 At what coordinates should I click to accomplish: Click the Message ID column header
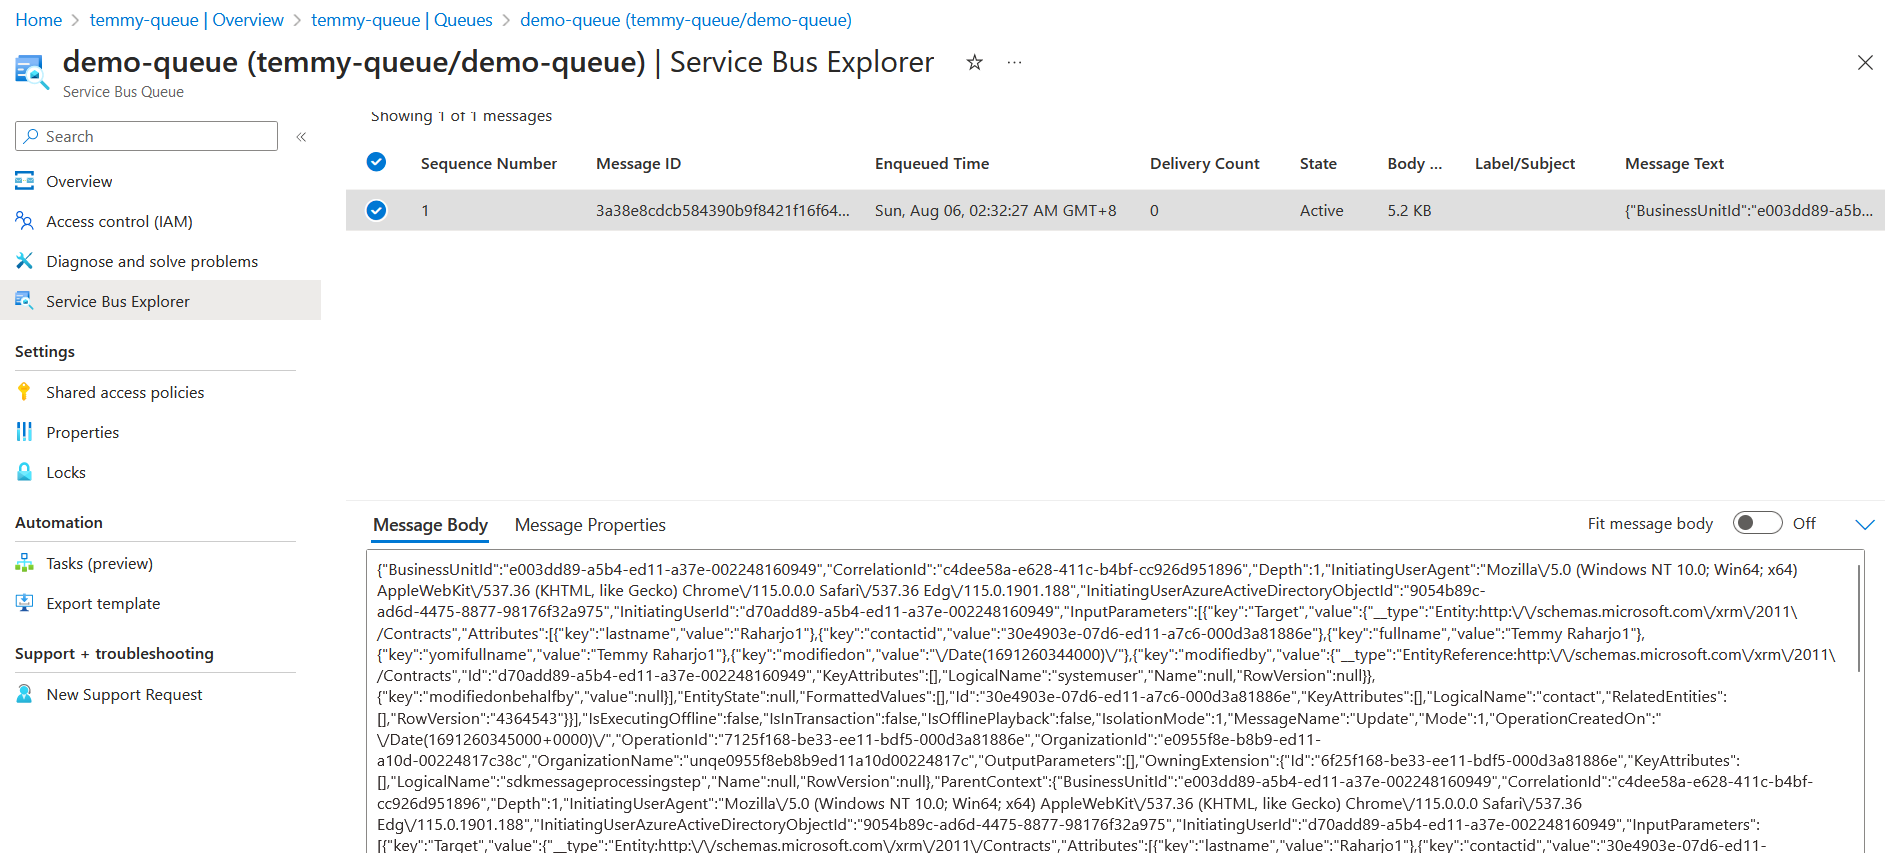point(638,163)
